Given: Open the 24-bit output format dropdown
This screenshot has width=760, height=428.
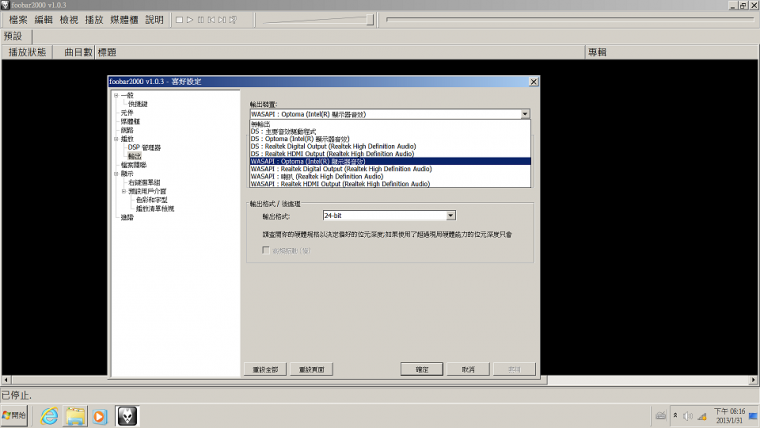Looking at the screenshot, I should (x=450, y=215).
